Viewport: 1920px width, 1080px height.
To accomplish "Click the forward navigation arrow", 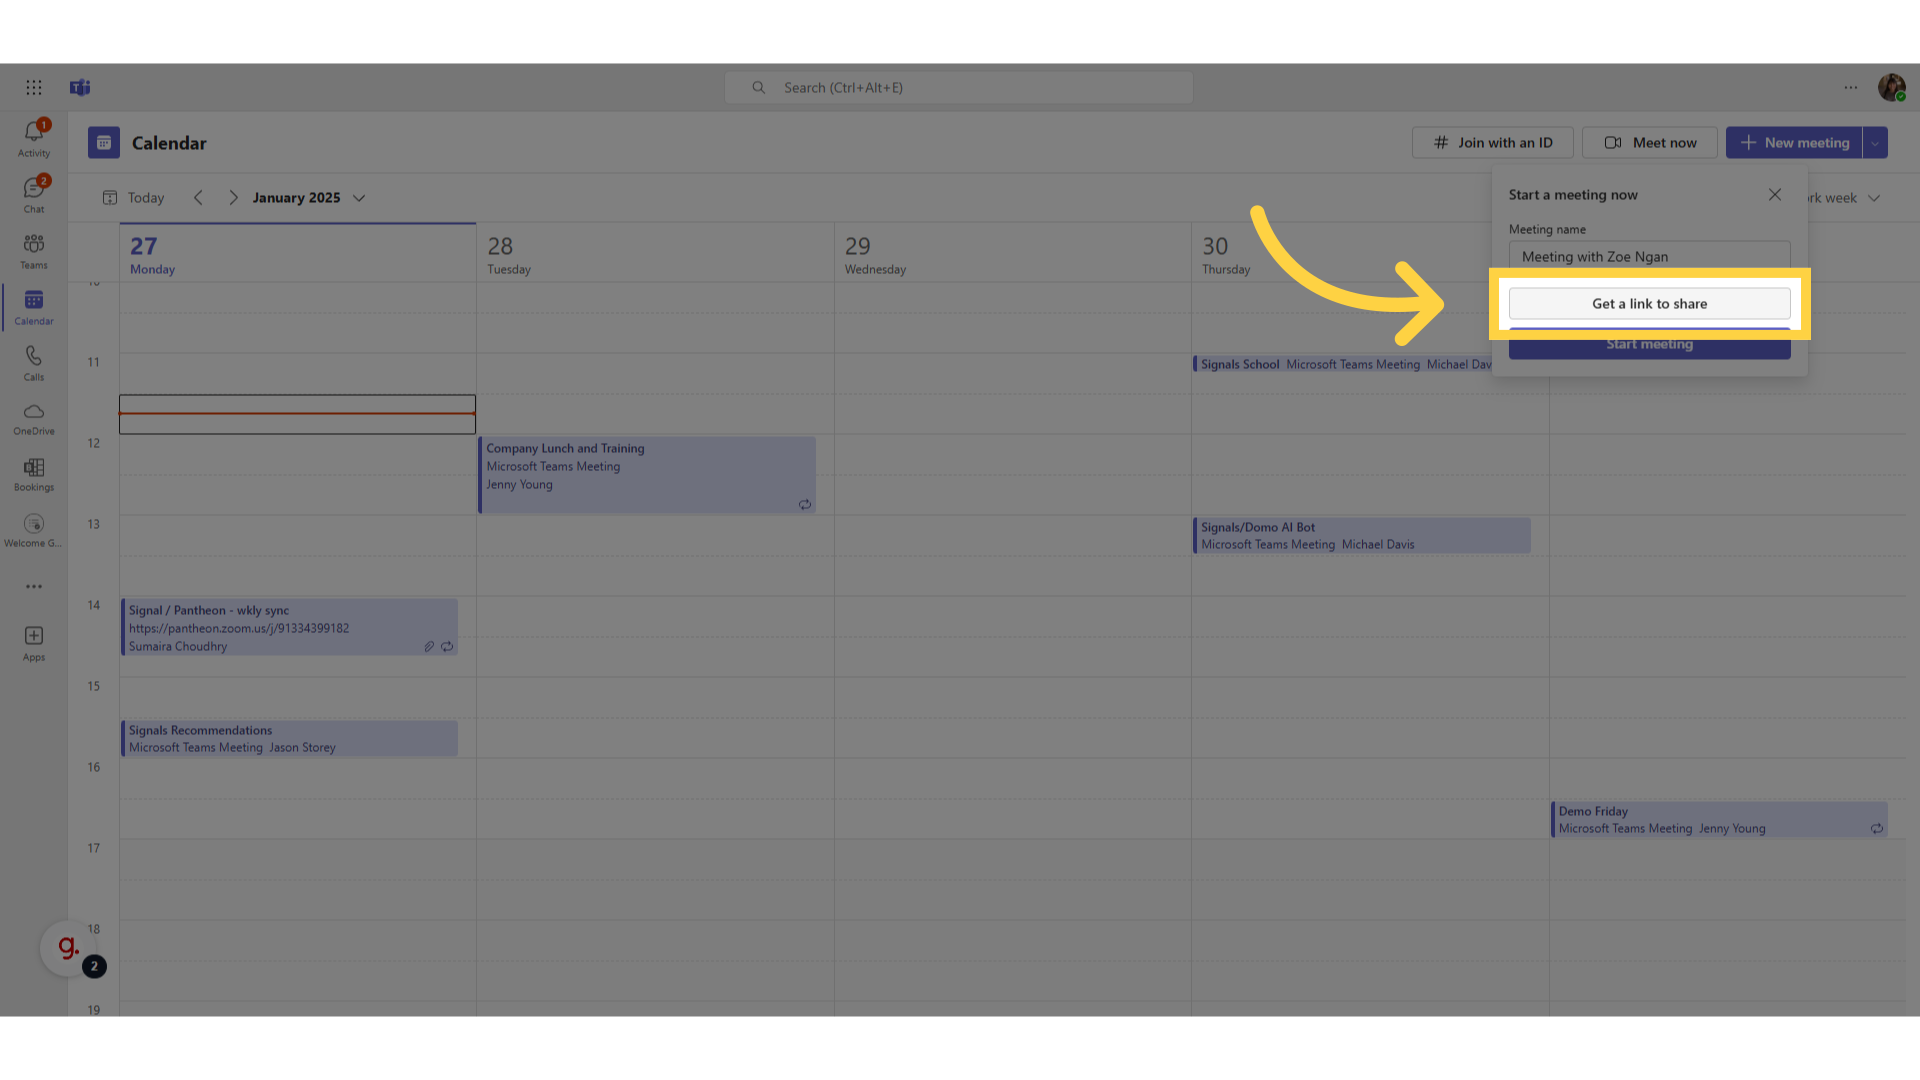I will tap(232, 196).
